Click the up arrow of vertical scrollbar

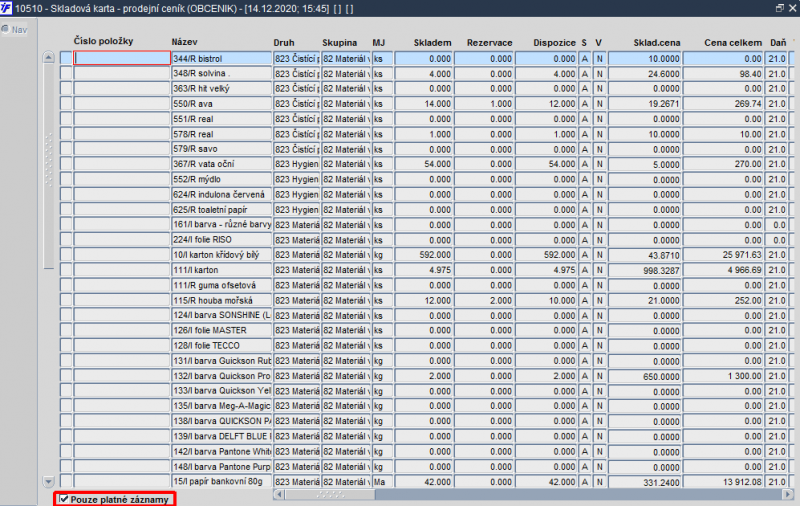[x=48, y=57]
